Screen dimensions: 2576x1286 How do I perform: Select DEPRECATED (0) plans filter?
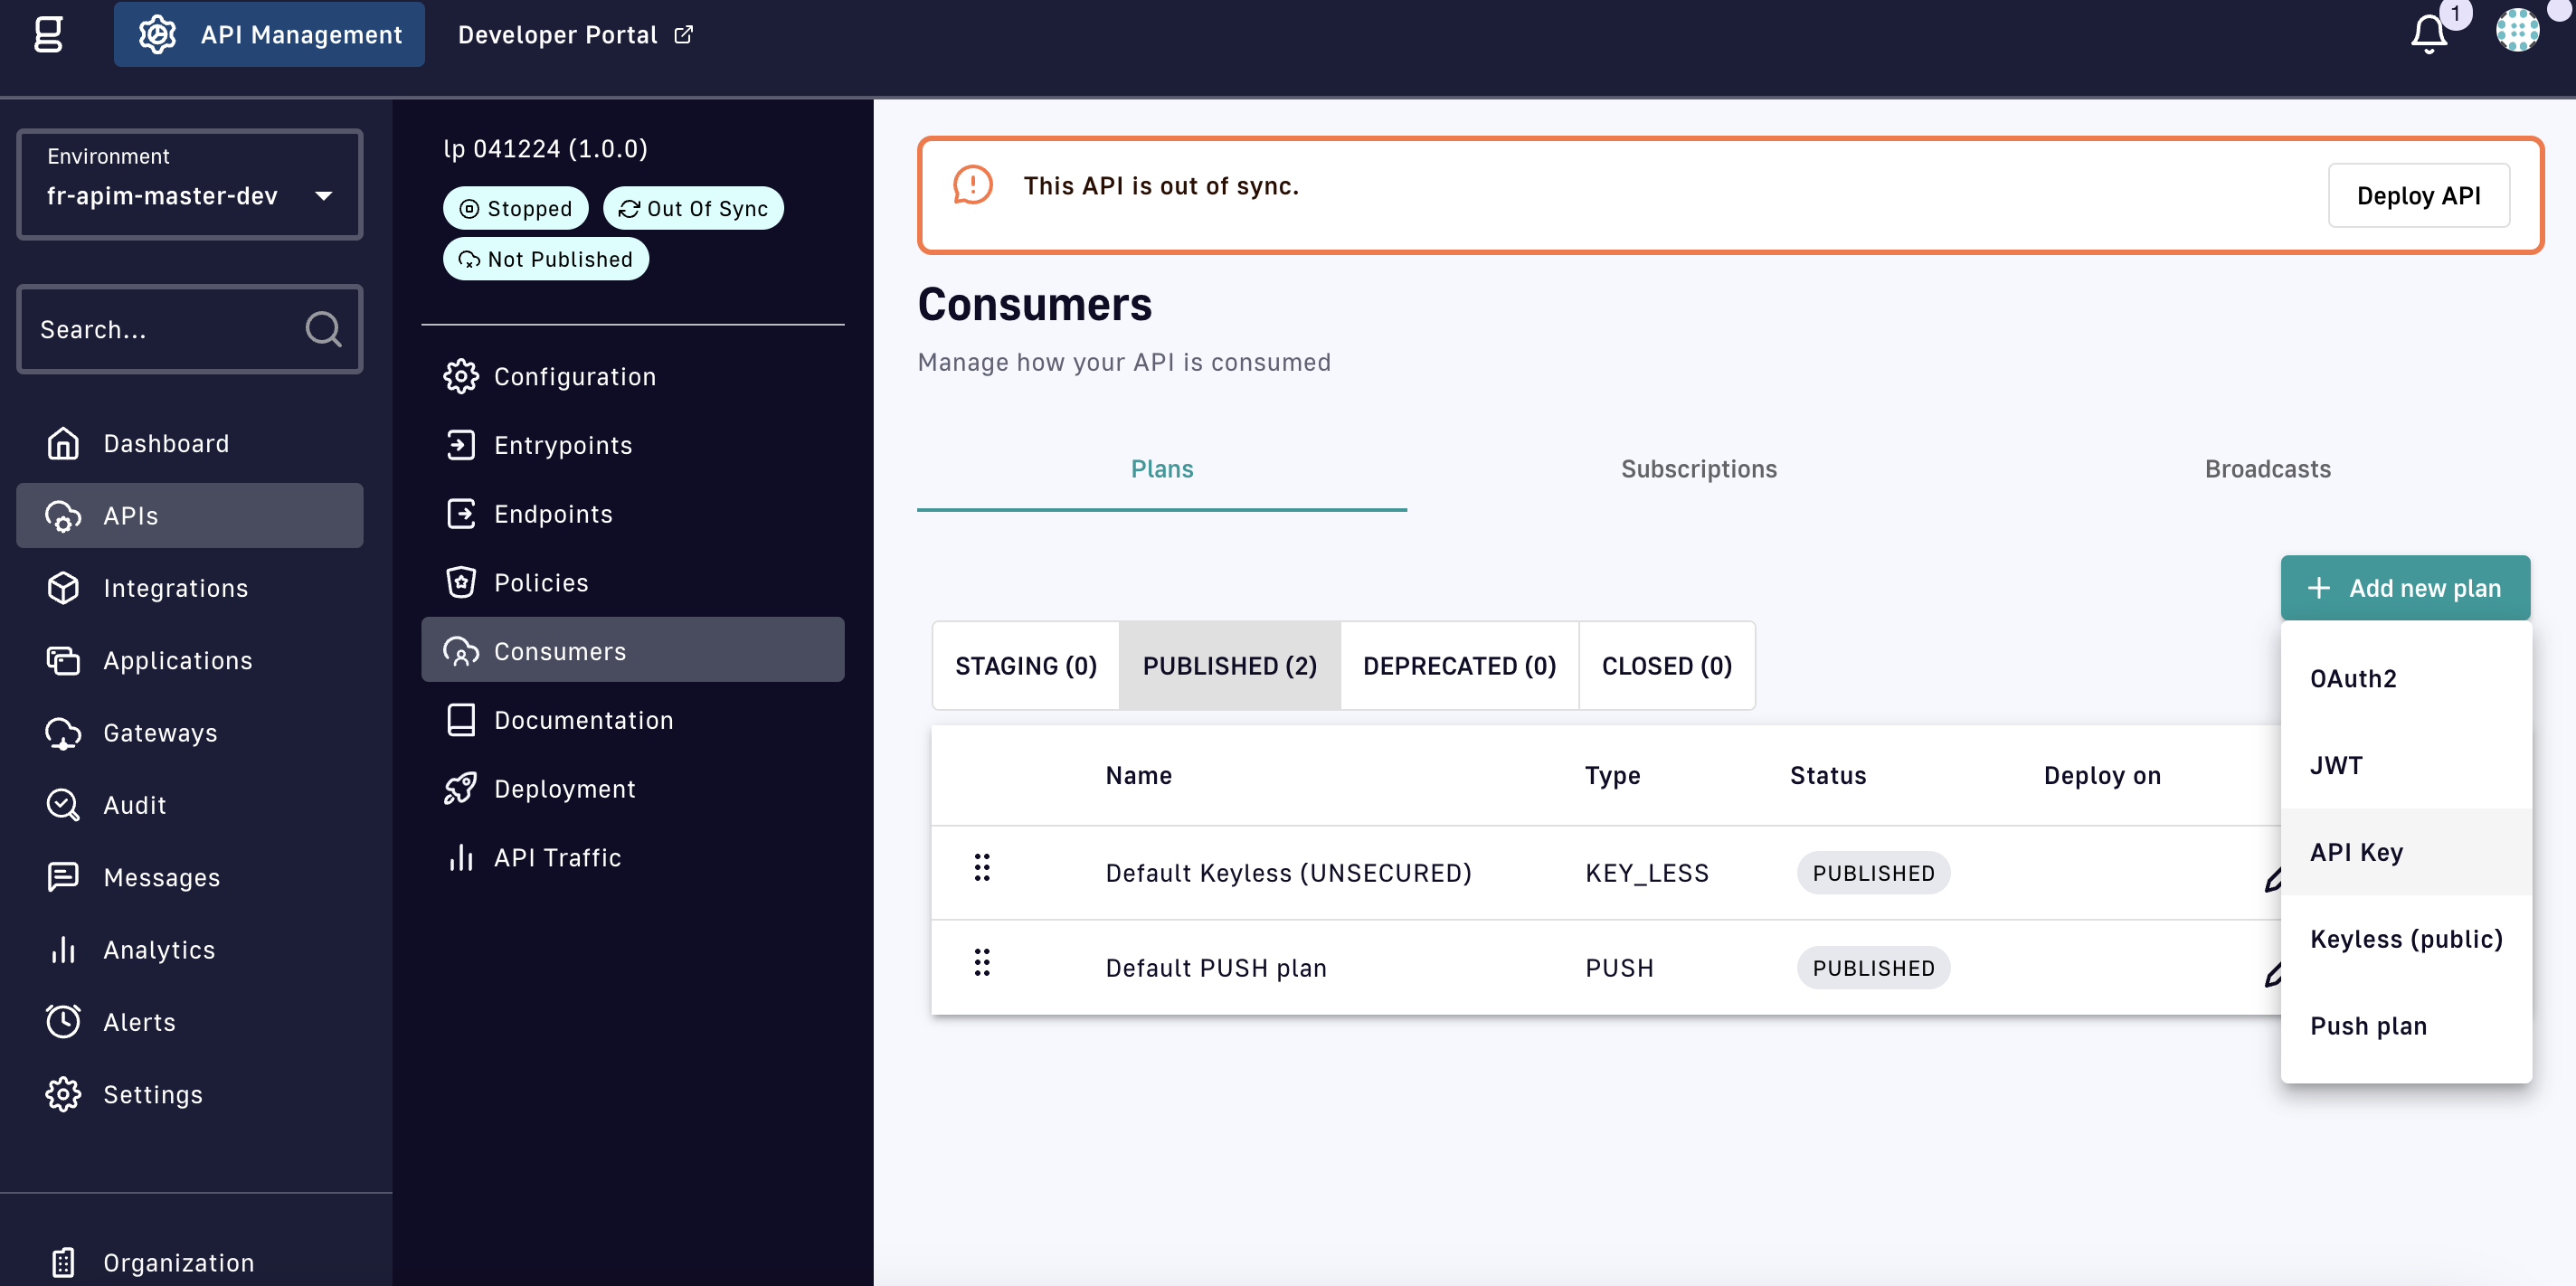[x=1459, y=666]
